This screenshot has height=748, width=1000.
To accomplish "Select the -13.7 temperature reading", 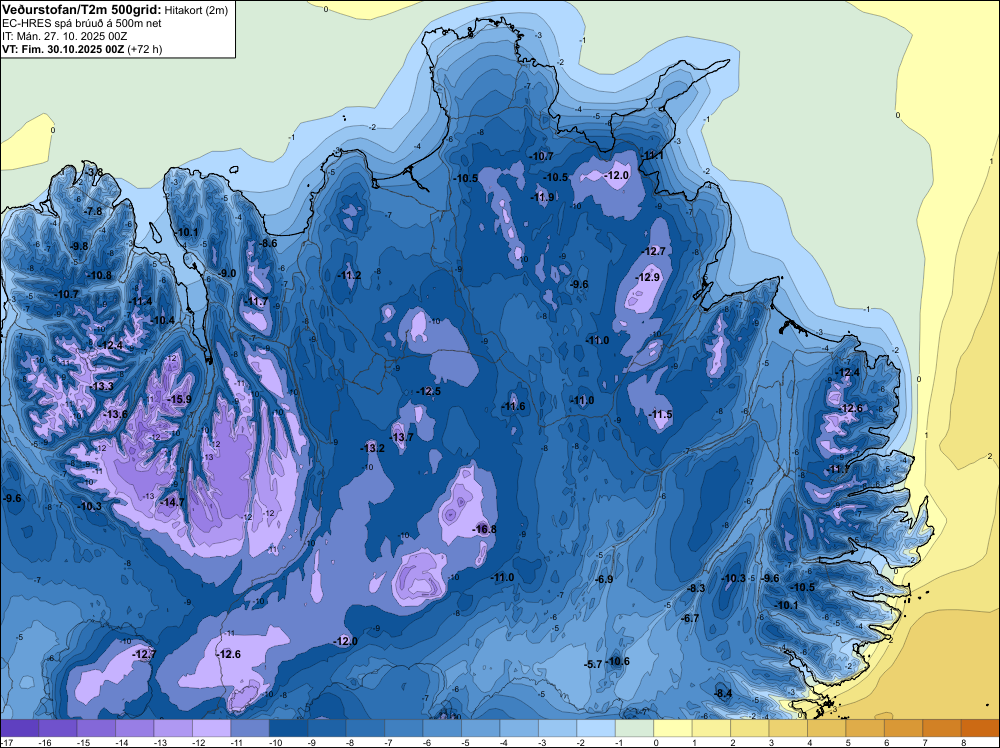I will coord(402,437).
